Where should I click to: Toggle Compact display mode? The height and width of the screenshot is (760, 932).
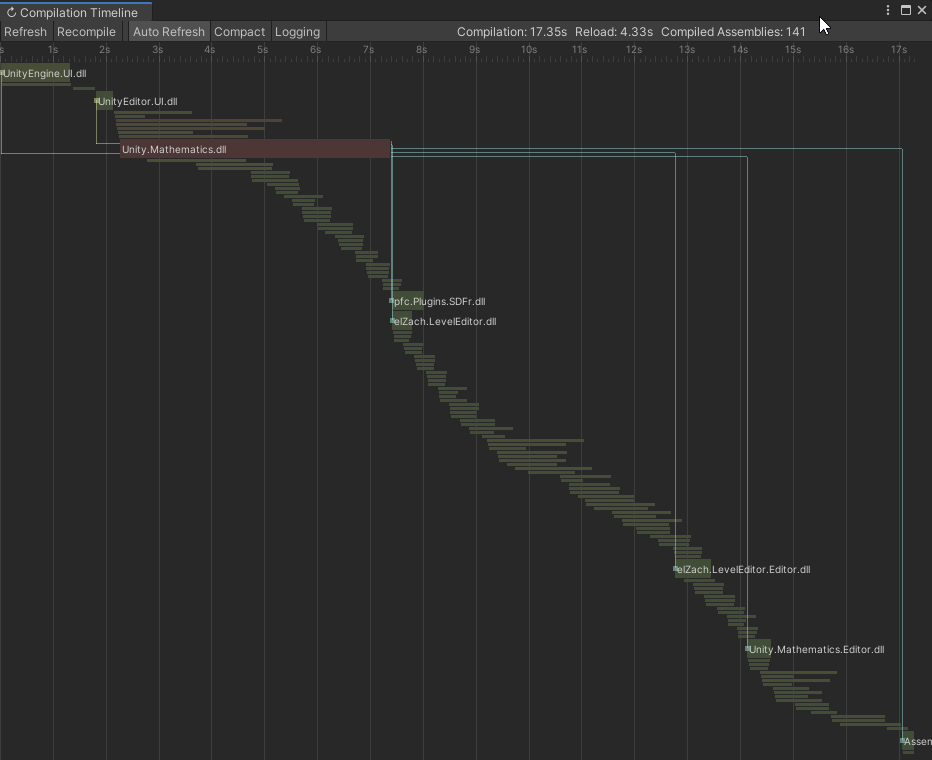coord(240,31)
